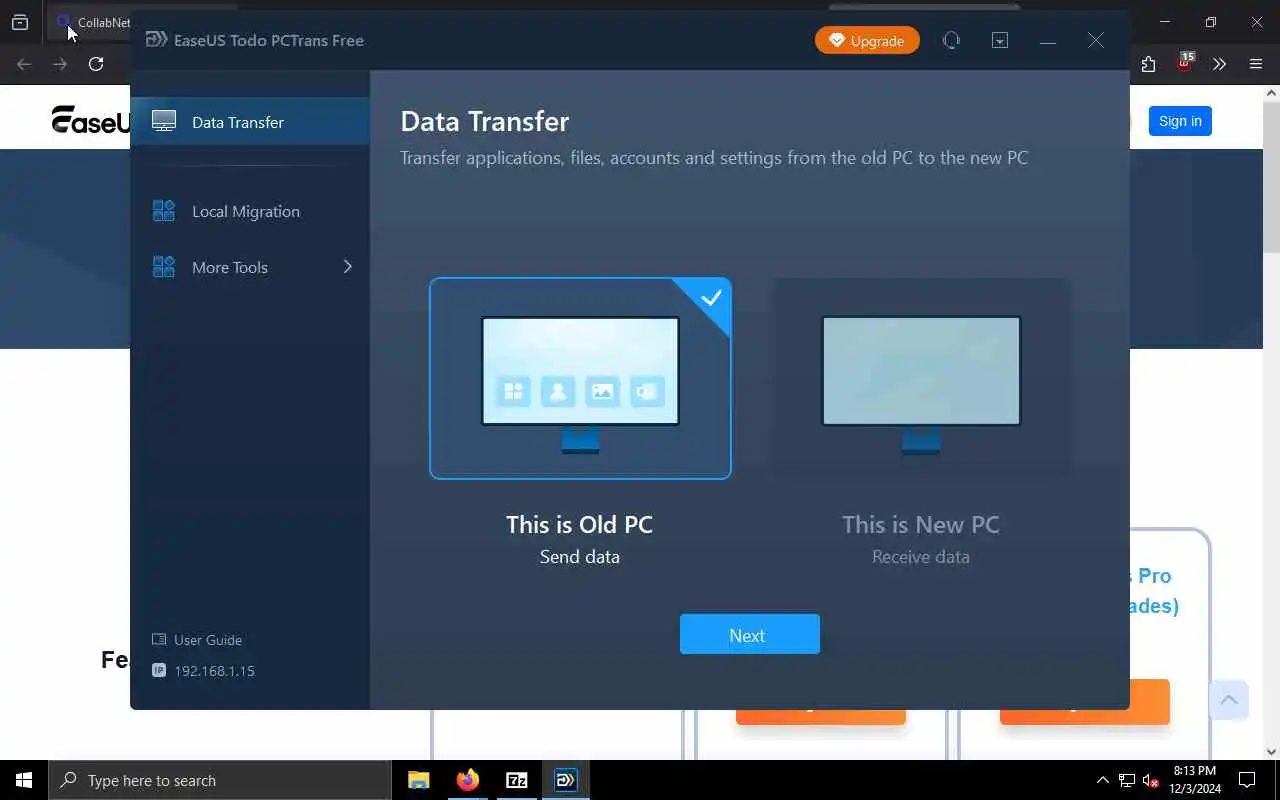
Task: Reload the browser page
Action: 96,64
